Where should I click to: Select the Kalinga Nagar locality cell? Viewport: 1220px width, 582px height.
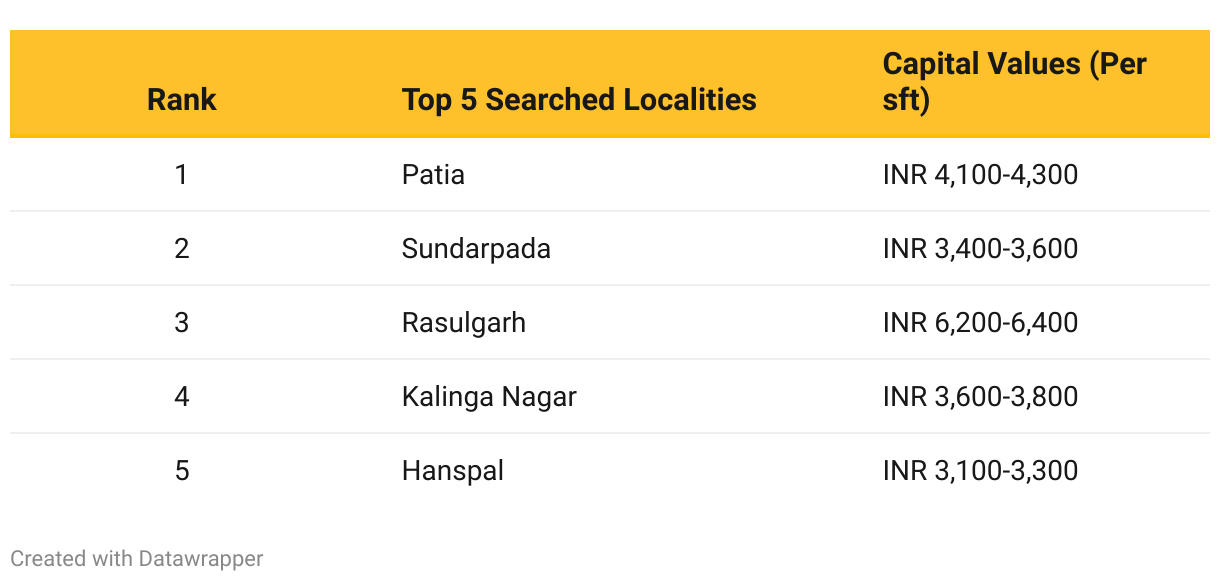pos(489,397)
